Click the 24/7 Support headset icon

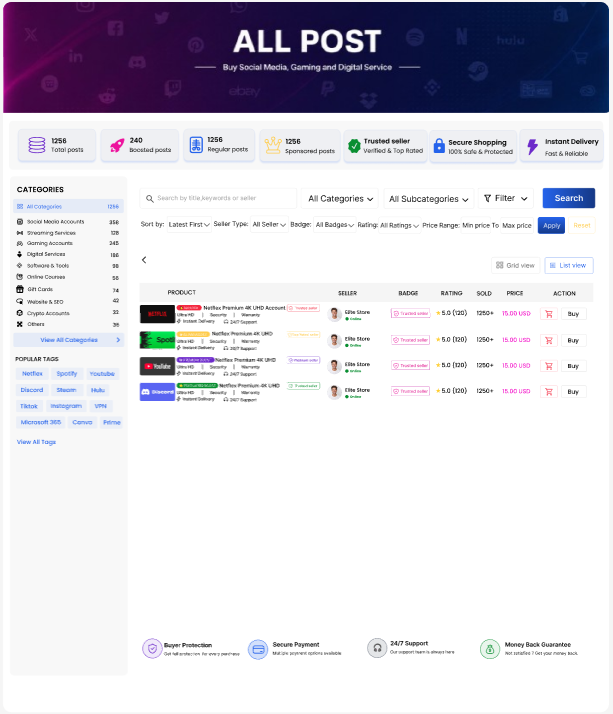(x=377, y=648)
